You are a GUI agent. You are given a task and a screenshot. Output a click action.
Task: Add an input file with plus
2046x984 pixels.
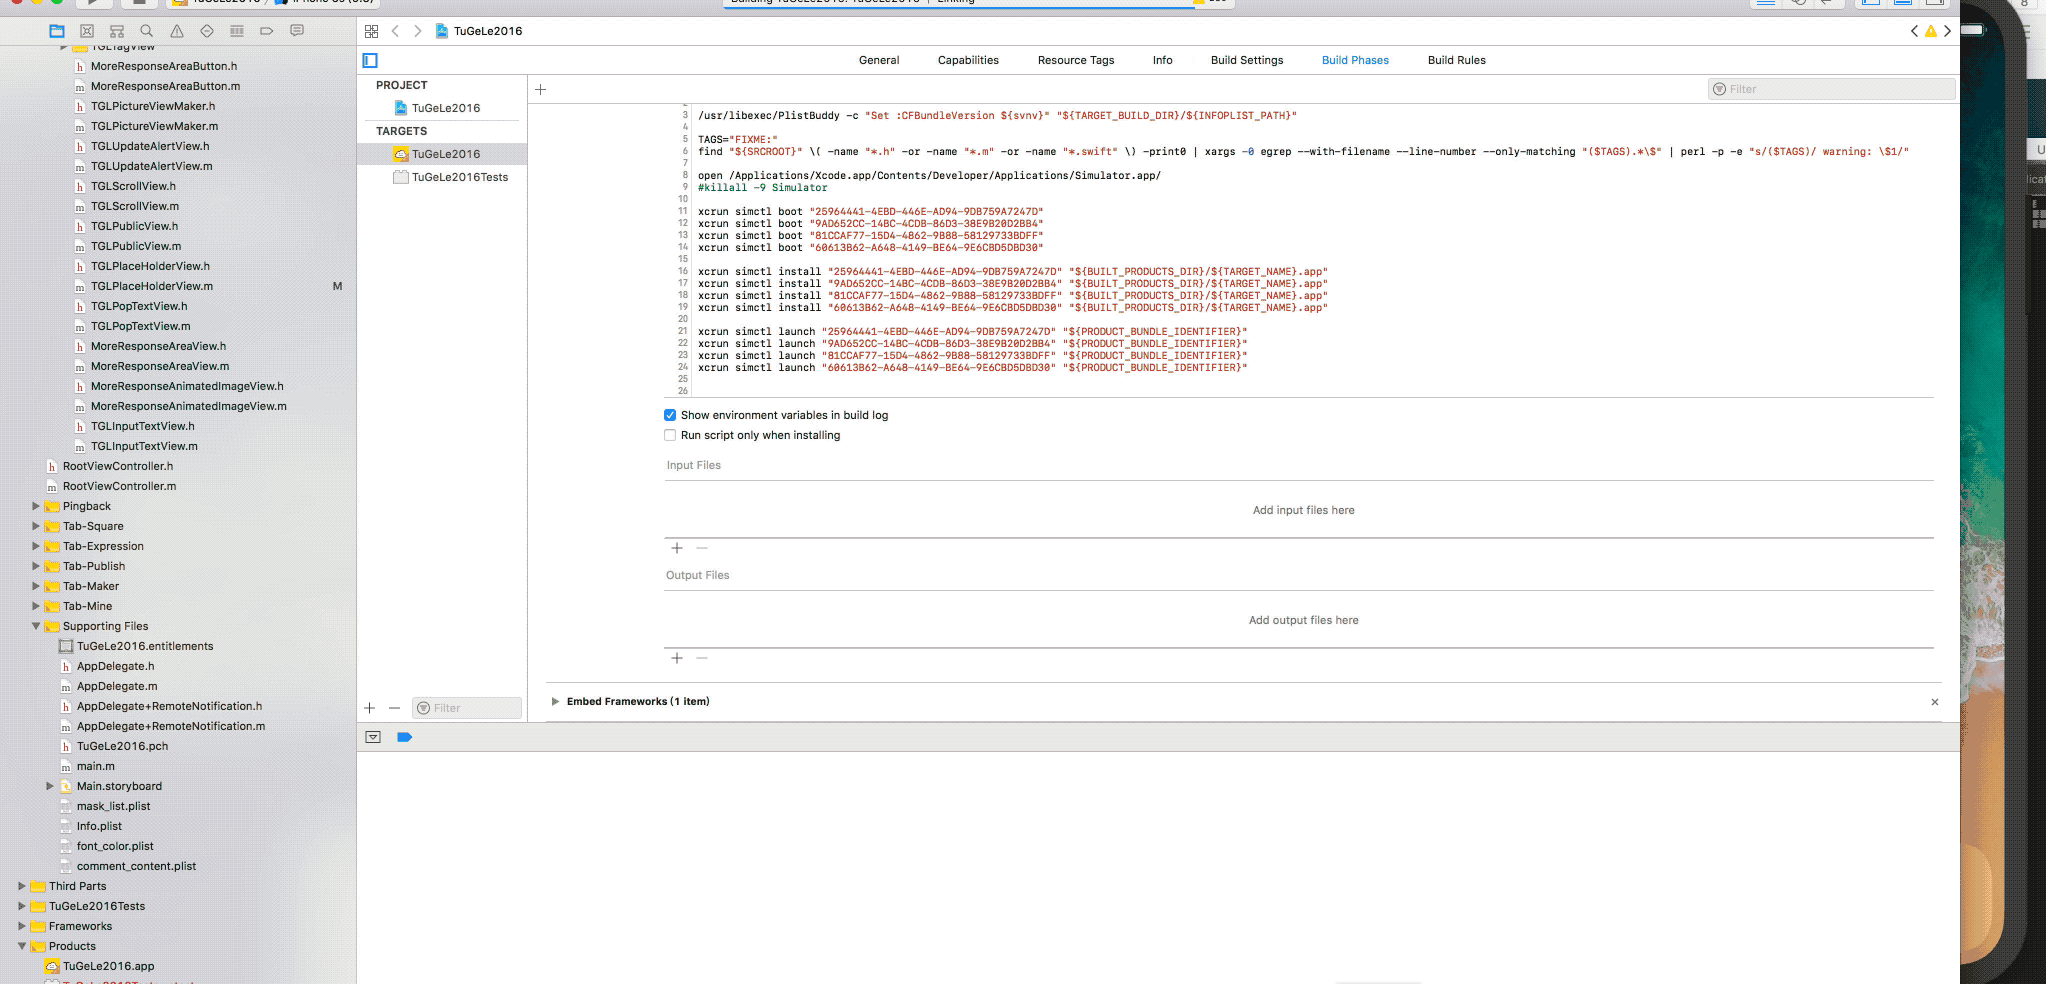pos(677,548)
